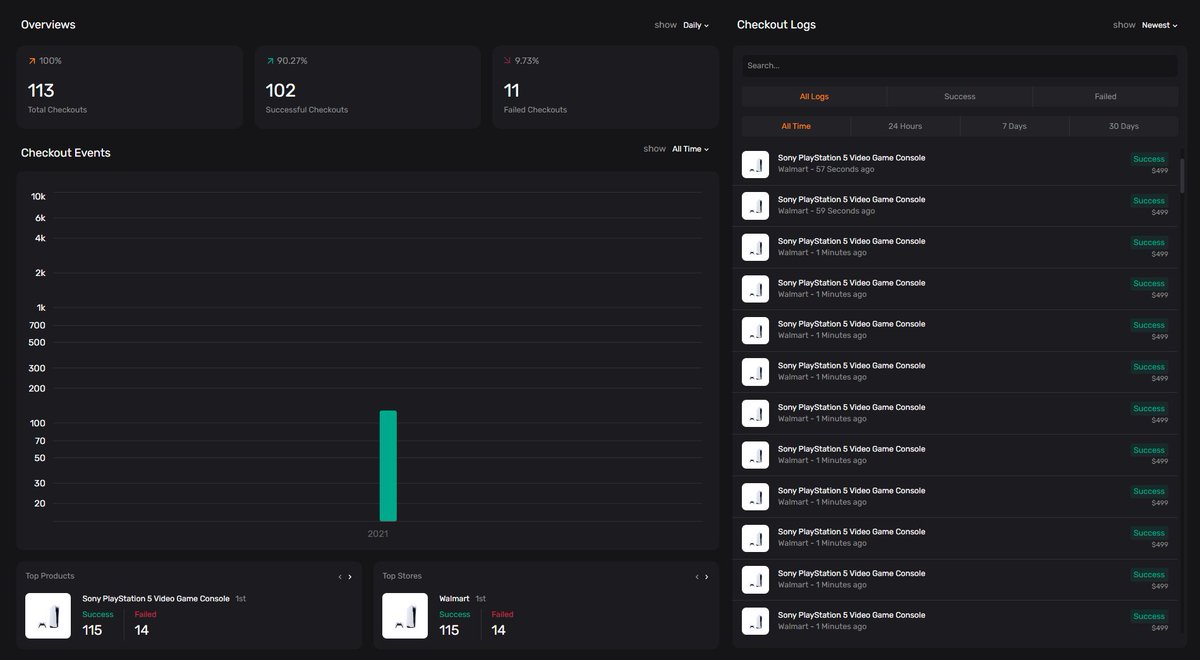Viewport: 1200px width, 660px height.
Task: Select the Success logs tab
Action: tap(959, 97)
